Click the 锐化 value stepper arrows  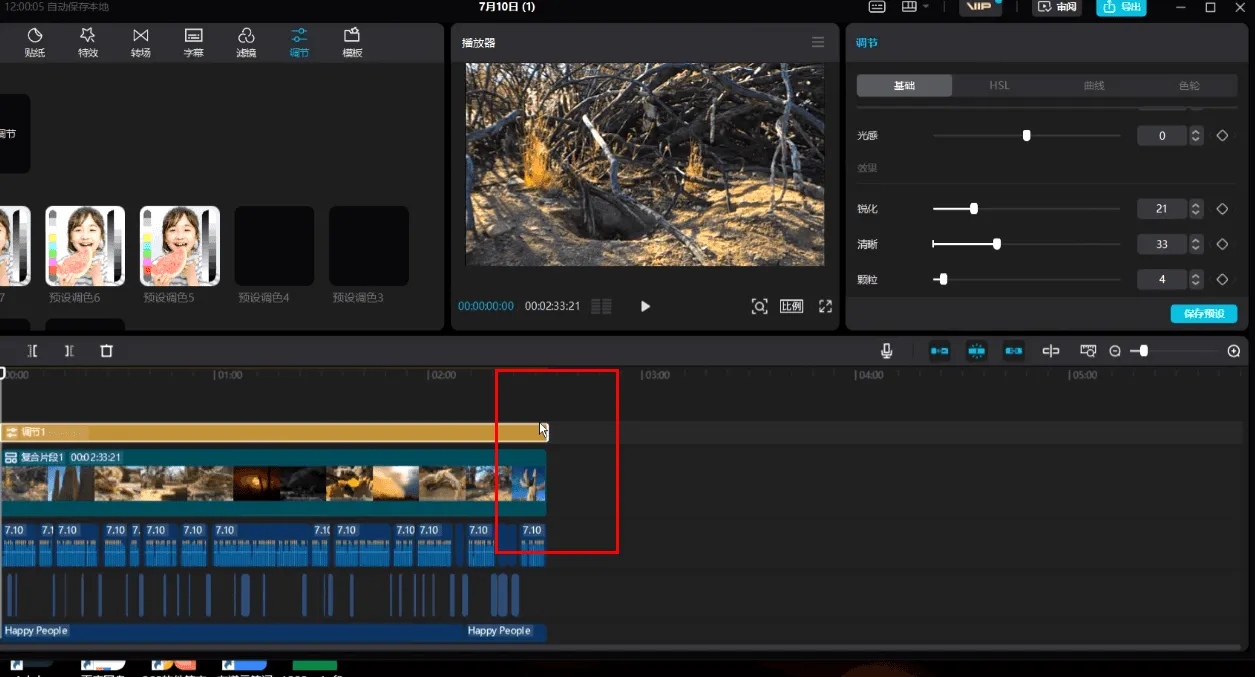[x=1196, y=209]
